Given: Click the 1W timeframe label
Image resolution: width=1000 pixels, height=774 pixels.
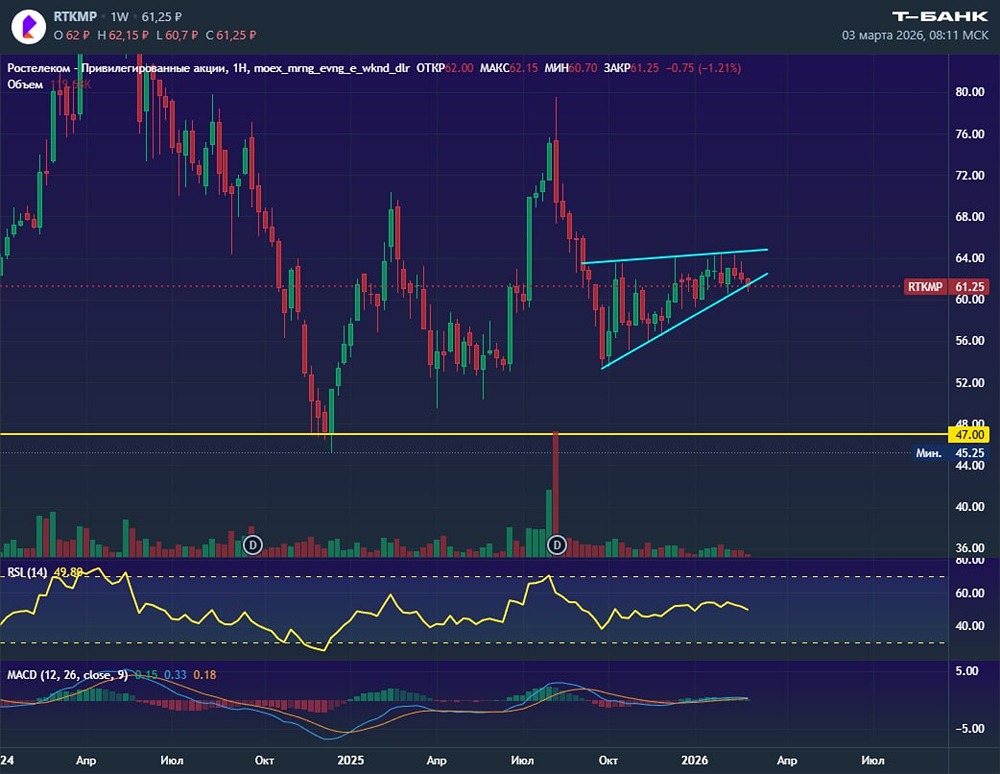Looking at the screenshot, I should tap(119, 17).
